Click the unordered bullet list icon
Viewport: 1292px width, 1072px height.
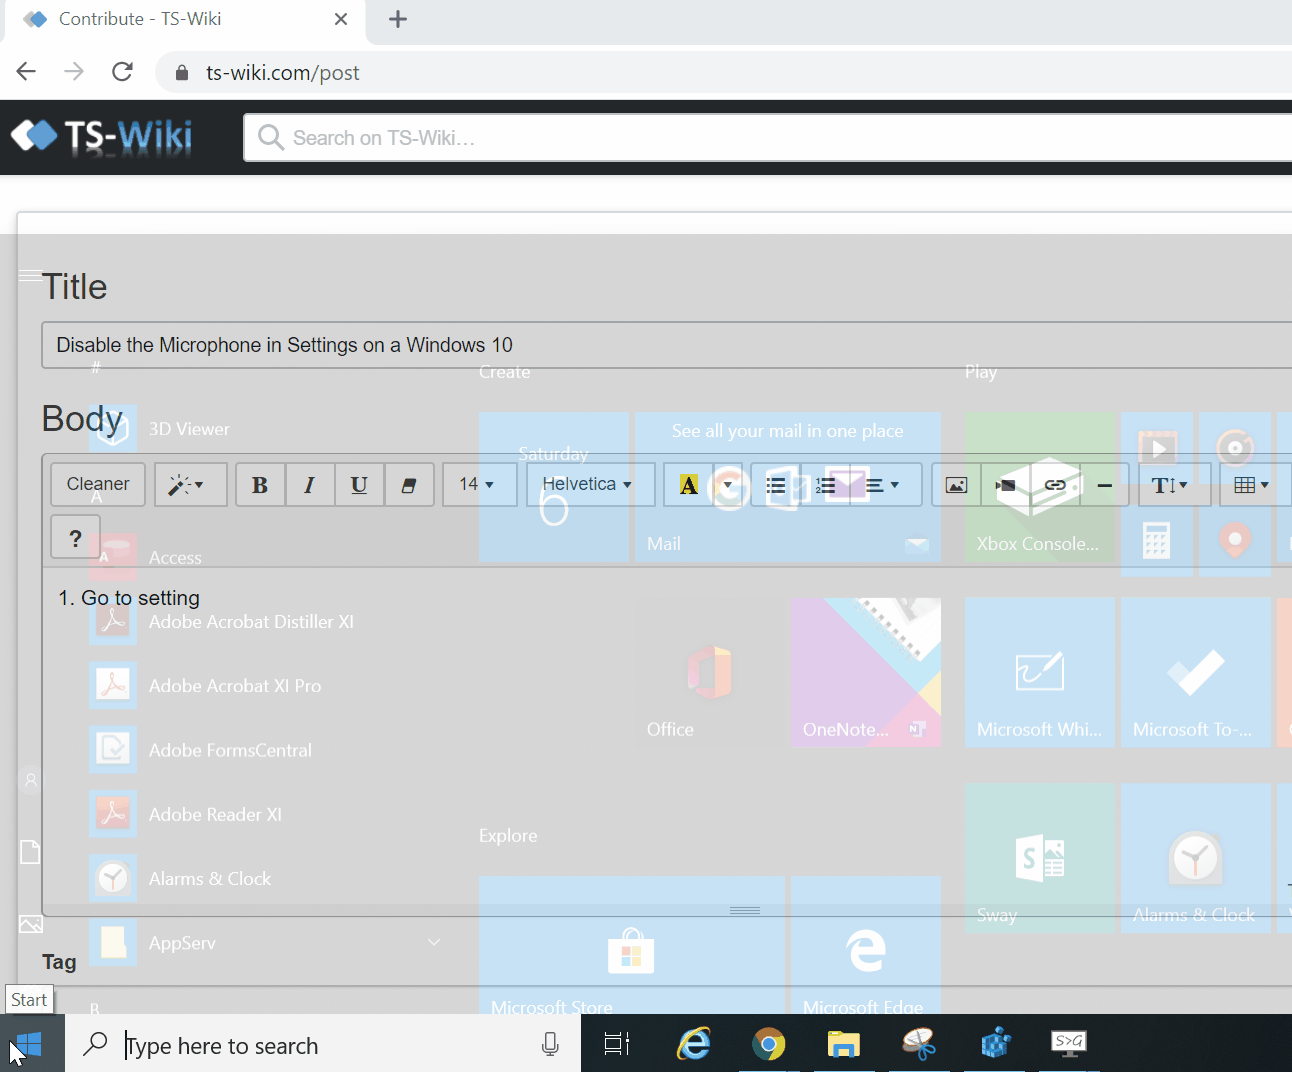point(776,485)
